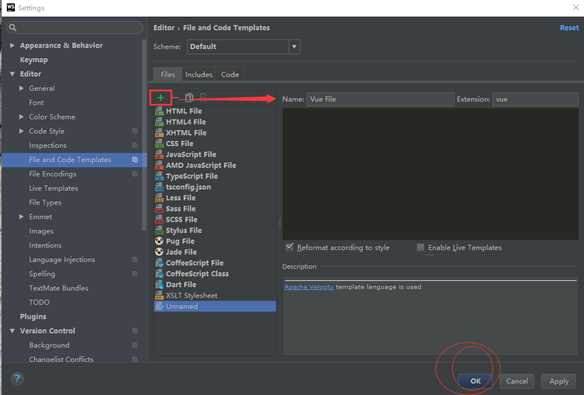Click the CSS File template icon
Viewport: 584px width, 395px height.
(x=159, y=143)
